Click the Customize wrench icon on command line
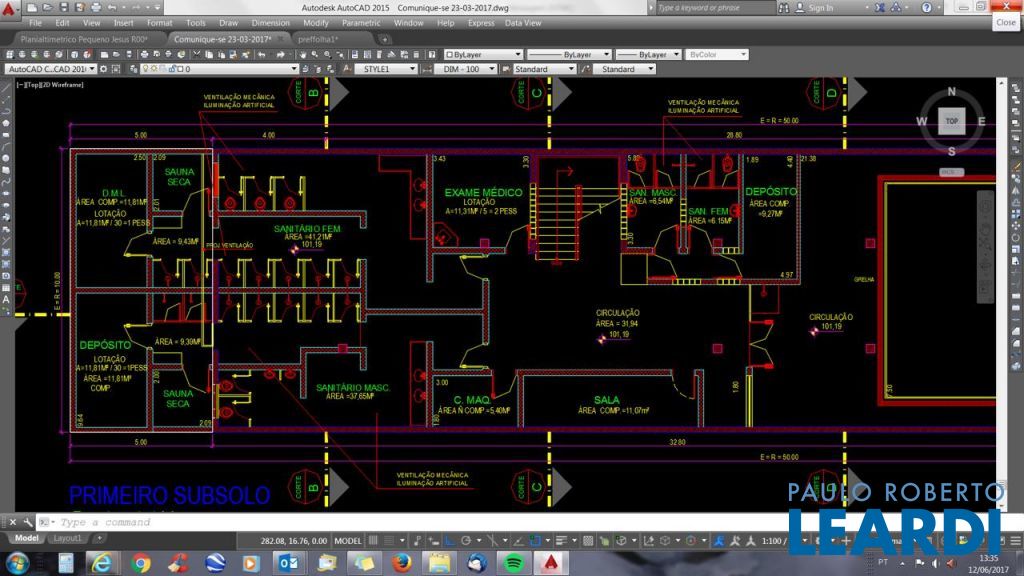This screenshot has width=1024, height=576. [27, 522]
